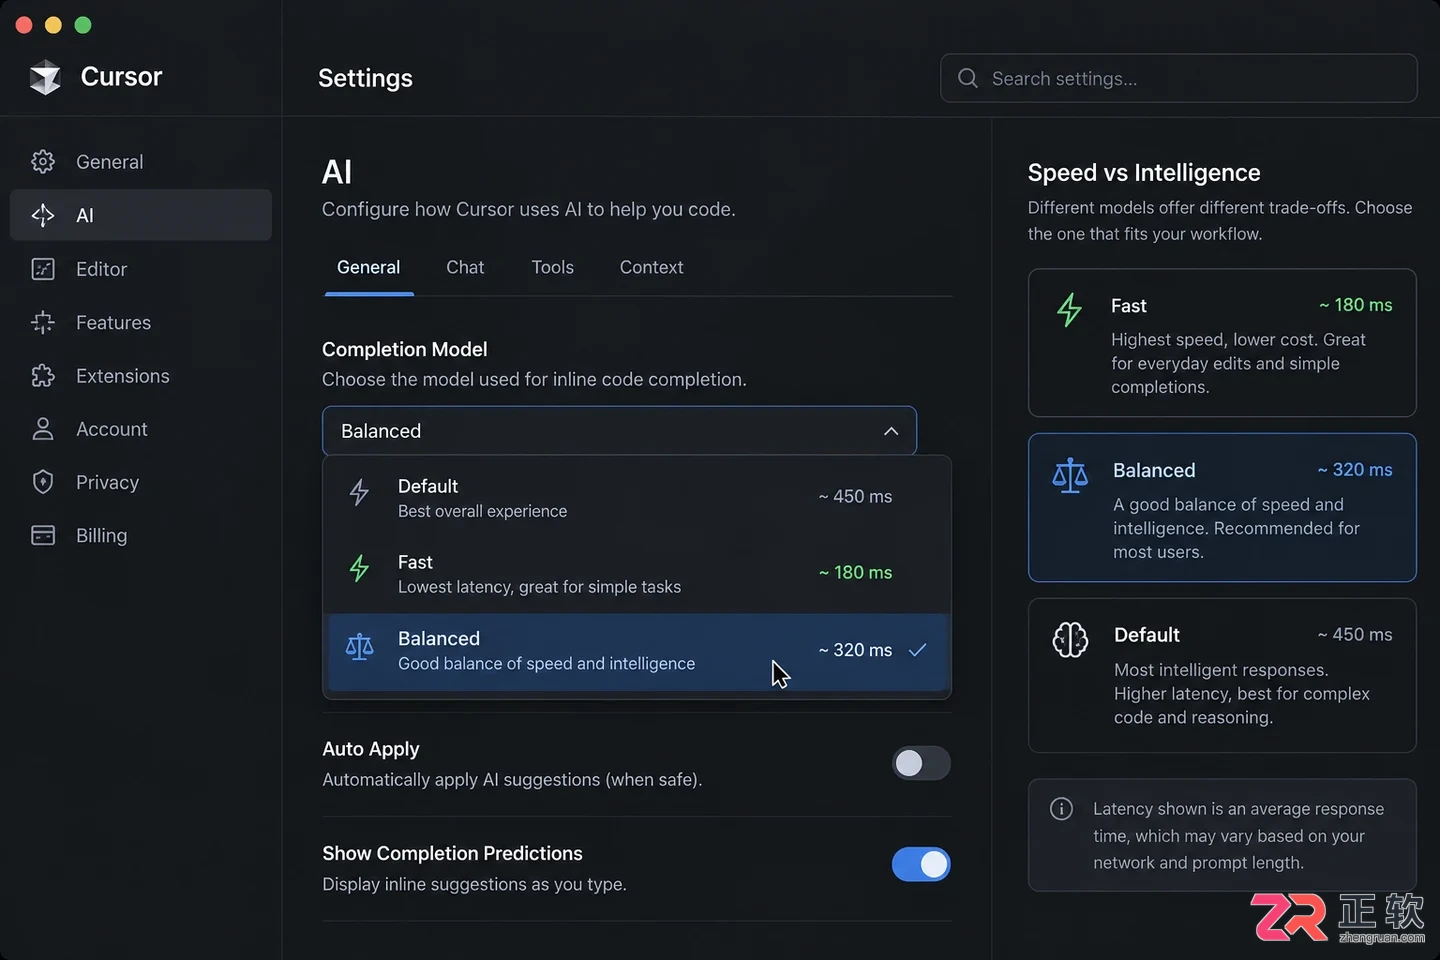Click the lightning icon beside Default option

(359, 492)
